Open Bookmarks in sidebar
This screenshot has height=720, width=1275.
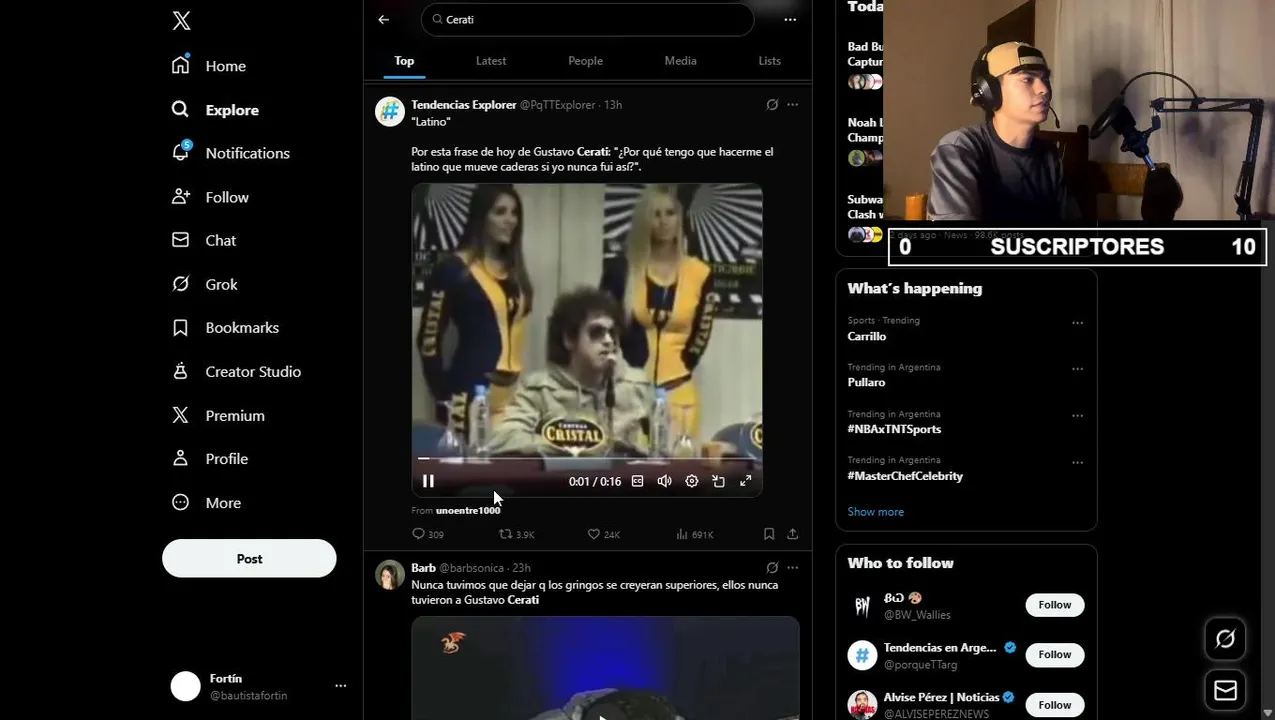point(225,328)
